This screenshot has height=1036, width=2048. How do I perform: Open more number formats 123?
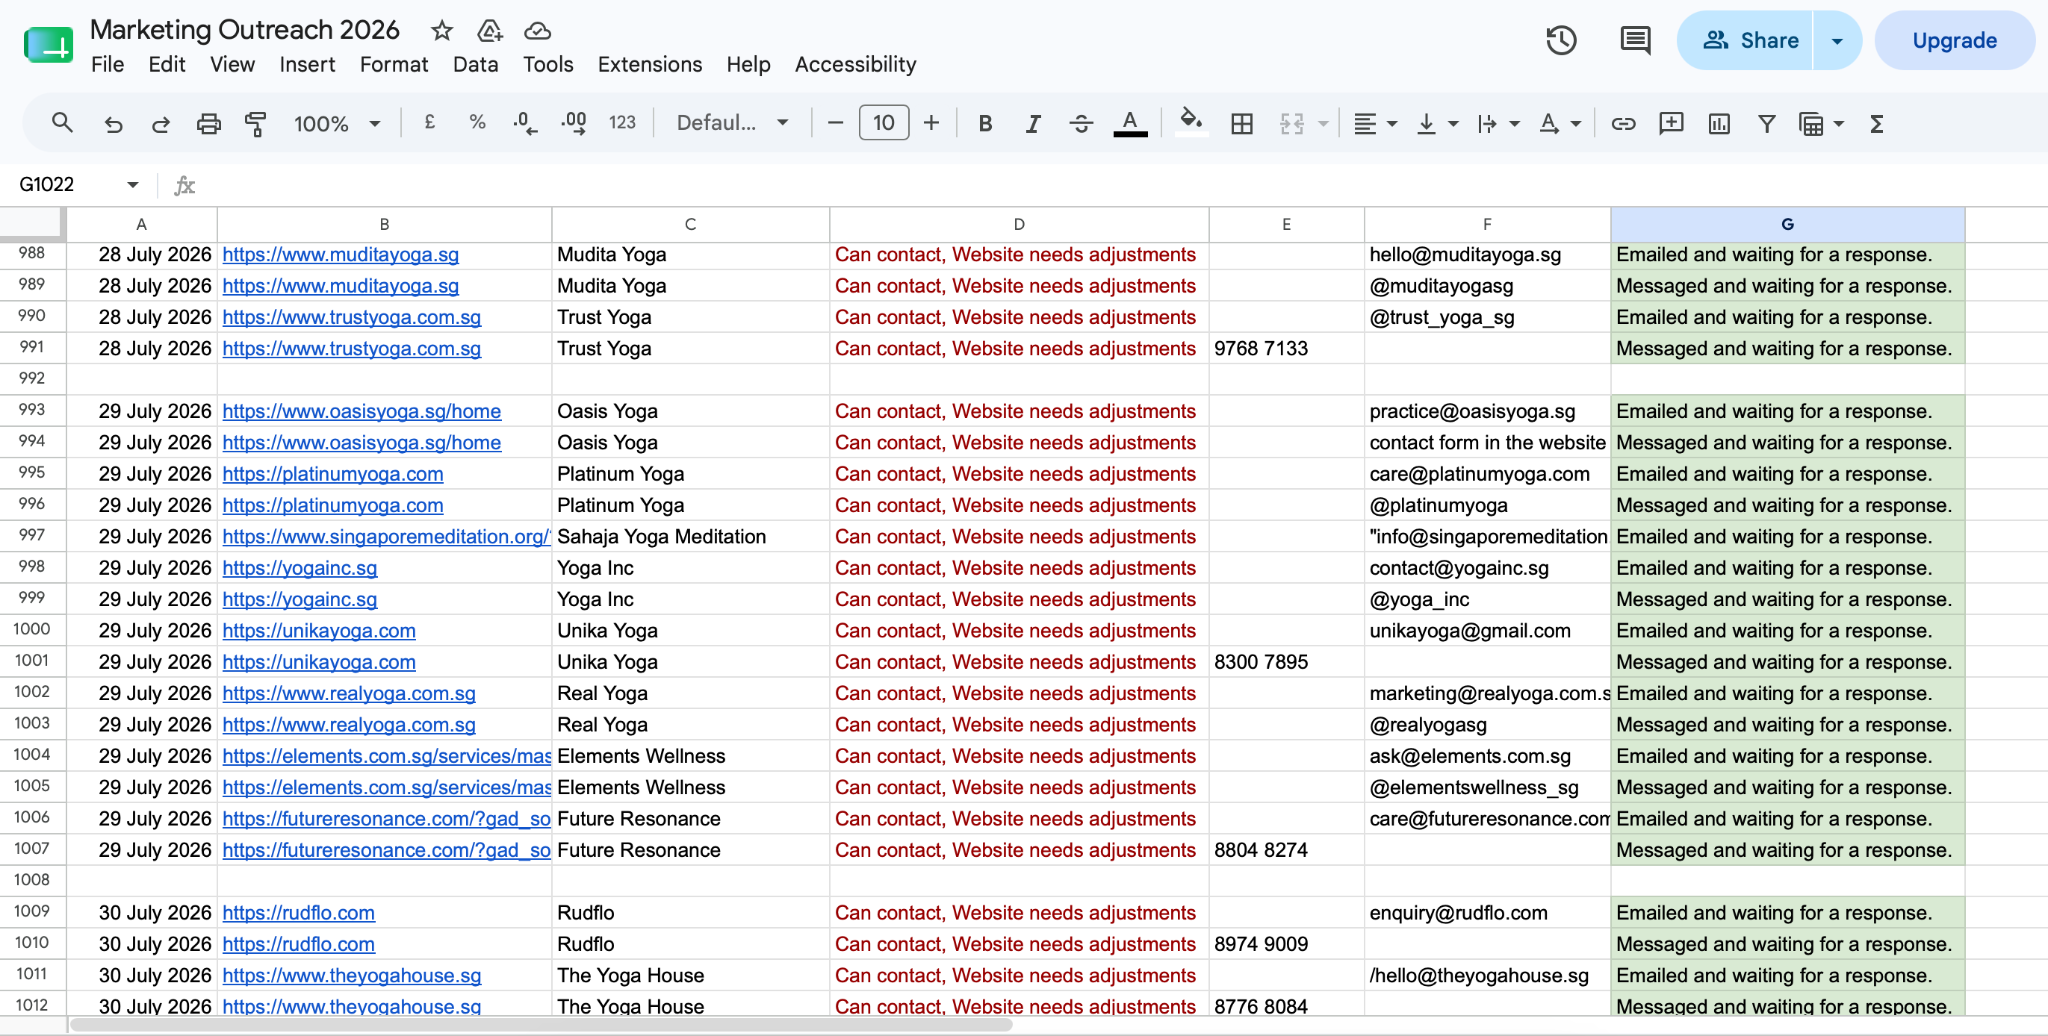[622, 122]
